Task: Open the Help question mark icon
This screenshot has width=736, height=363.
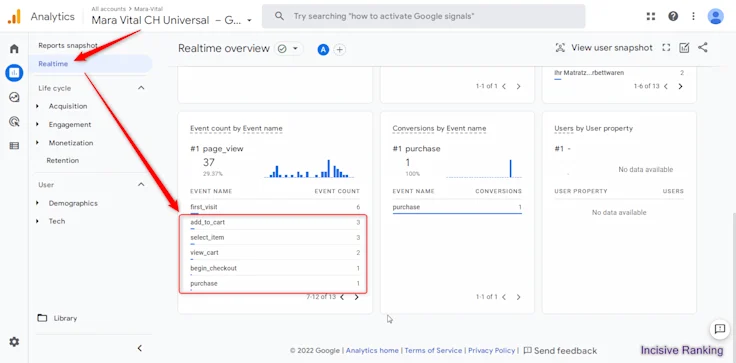Action: [x=673, y=16]
